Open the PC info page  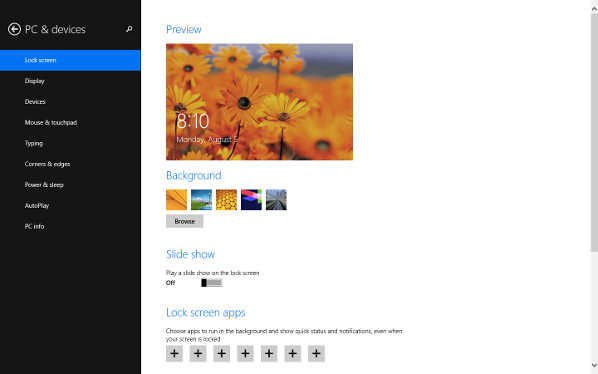(70, 226)
